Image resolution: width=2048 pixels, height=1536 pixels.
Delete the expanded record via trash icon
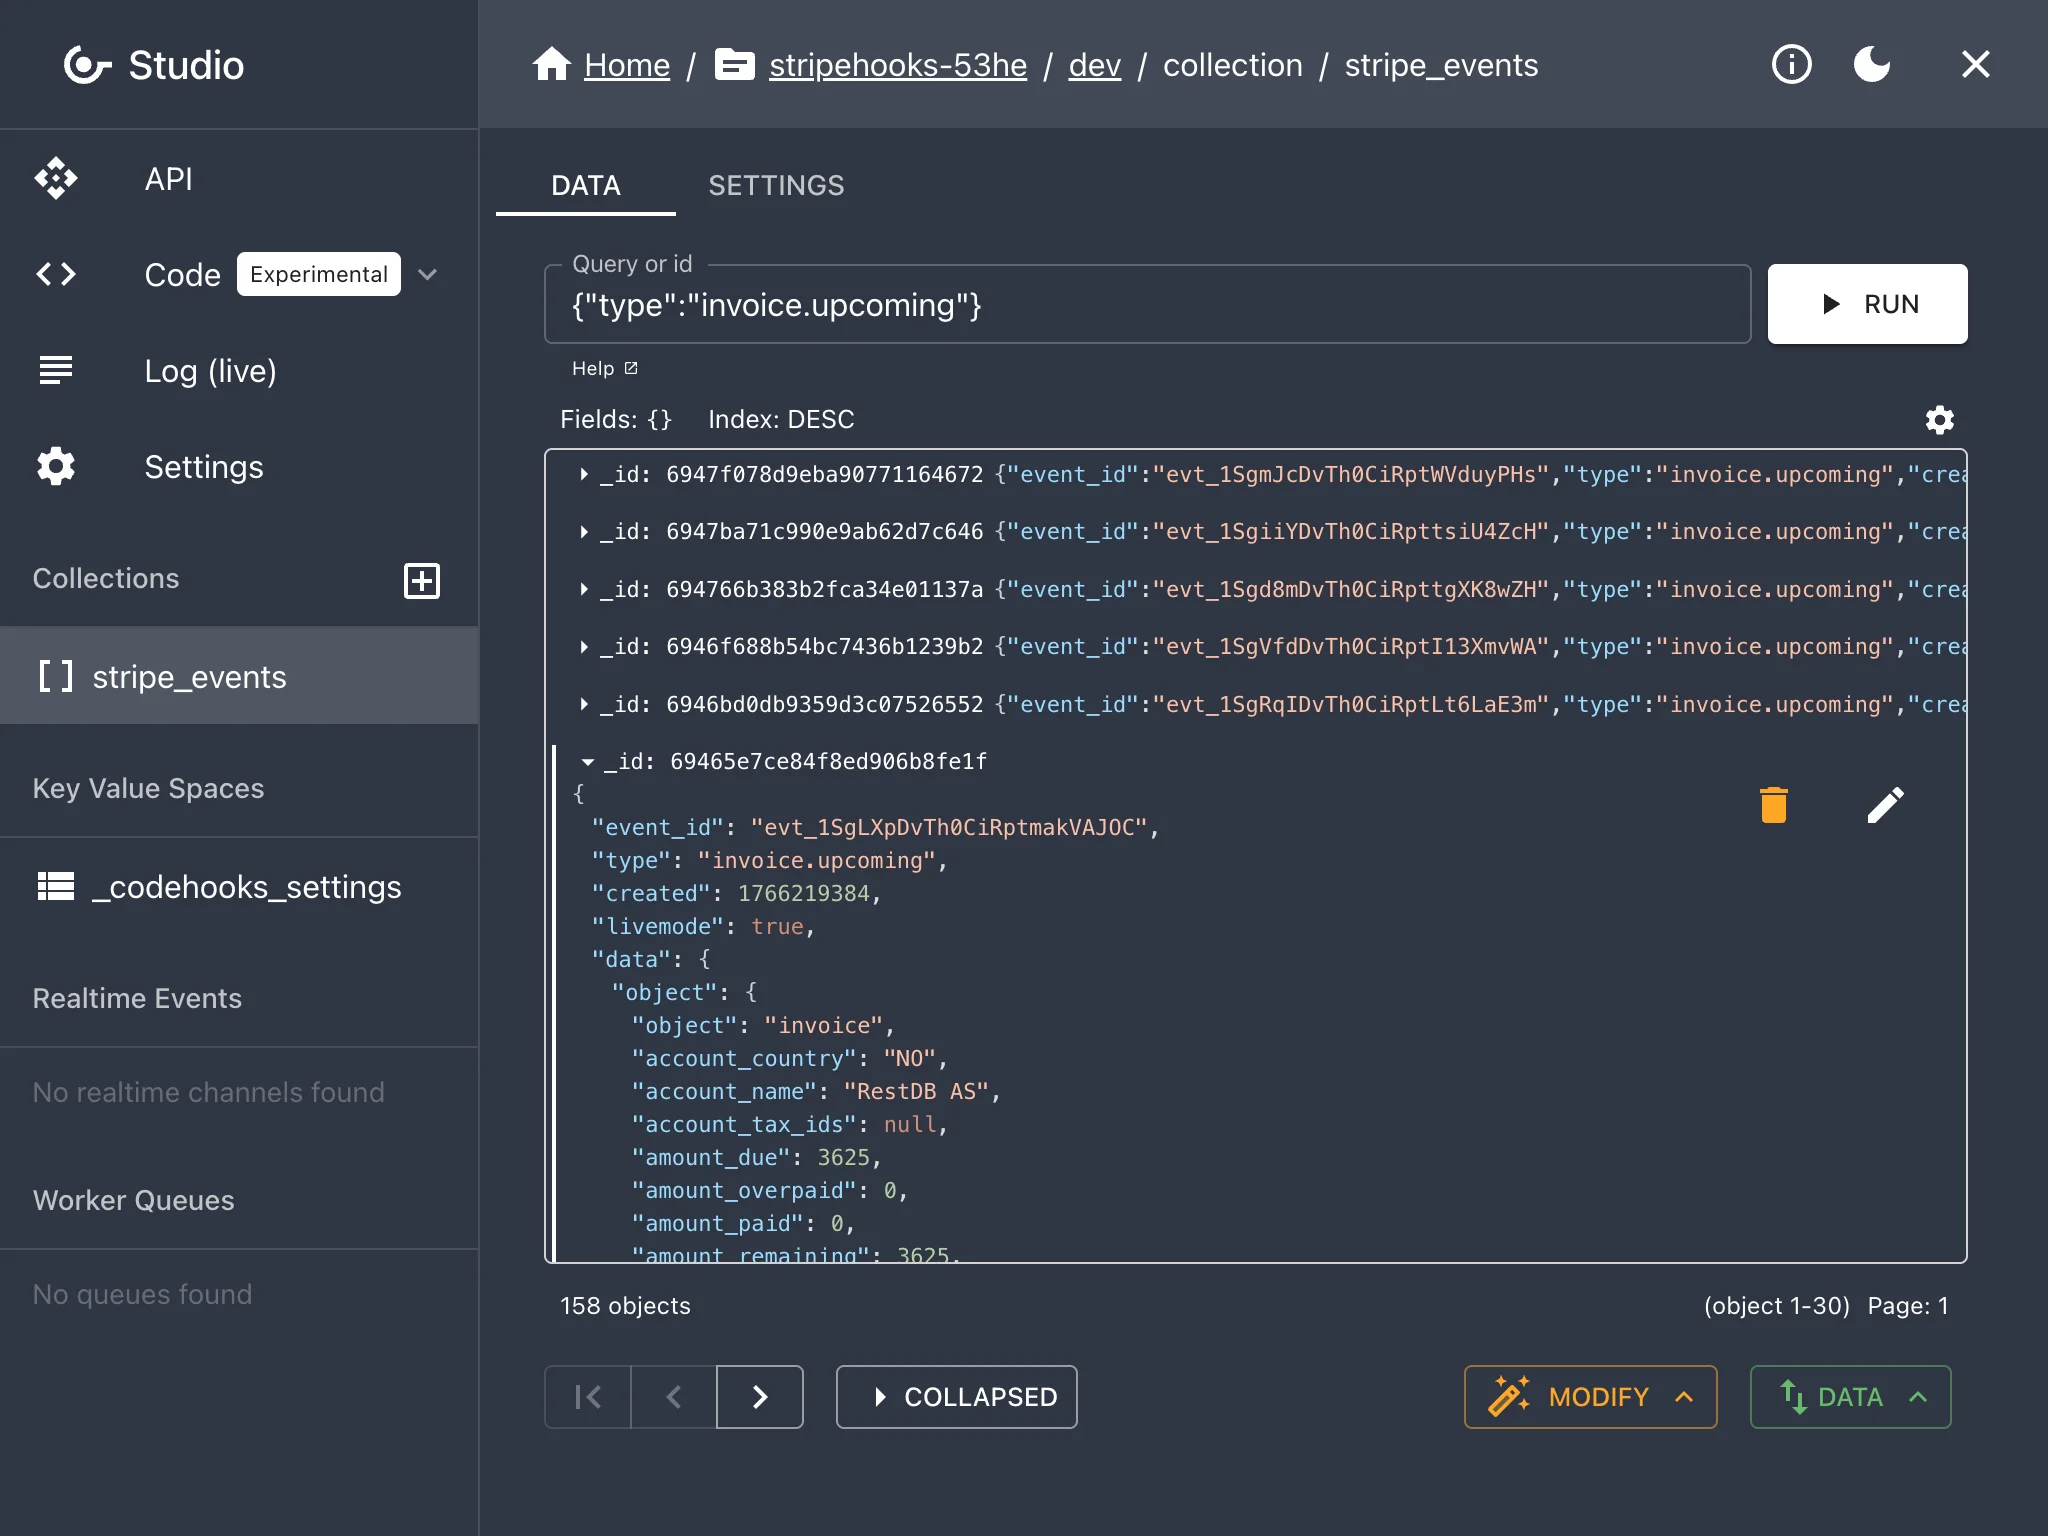[1772, 803]
